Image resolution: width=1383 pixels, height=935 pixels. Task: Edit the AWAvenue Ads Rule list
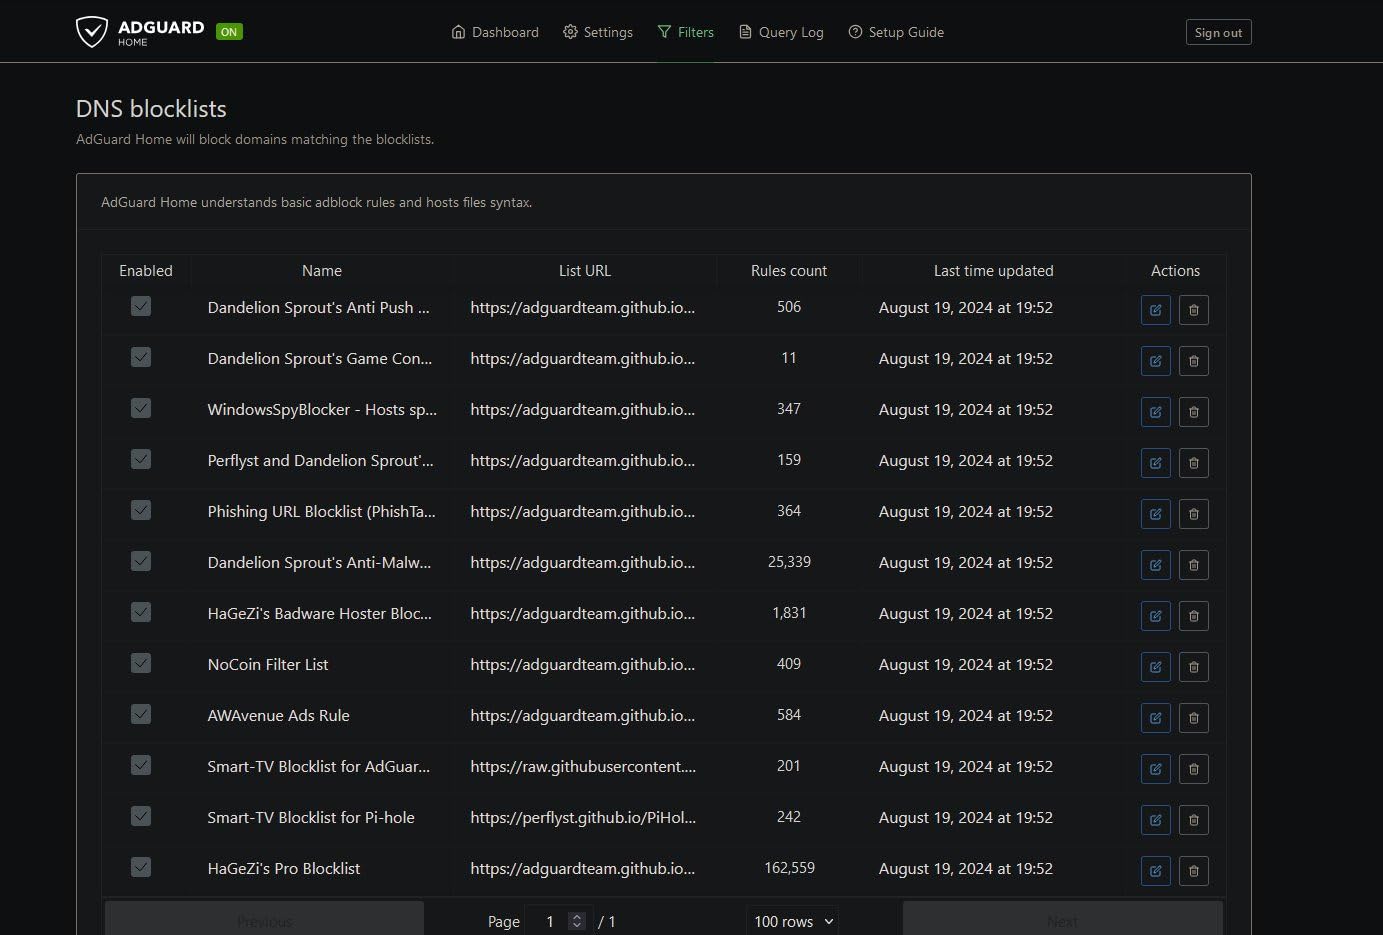(x=1155, y=718)
